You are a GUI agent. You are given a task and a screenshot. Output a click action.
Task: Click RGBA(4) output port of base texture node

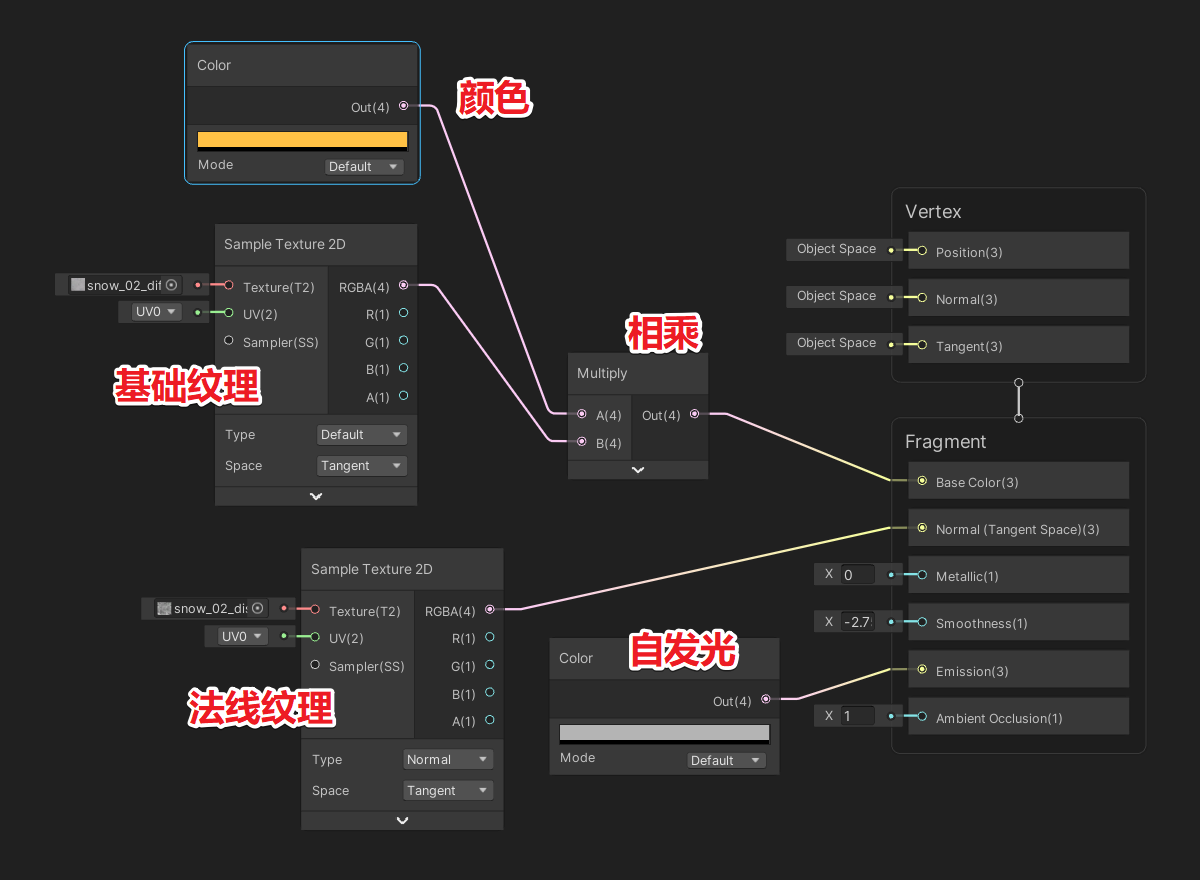tap(403, 286)
